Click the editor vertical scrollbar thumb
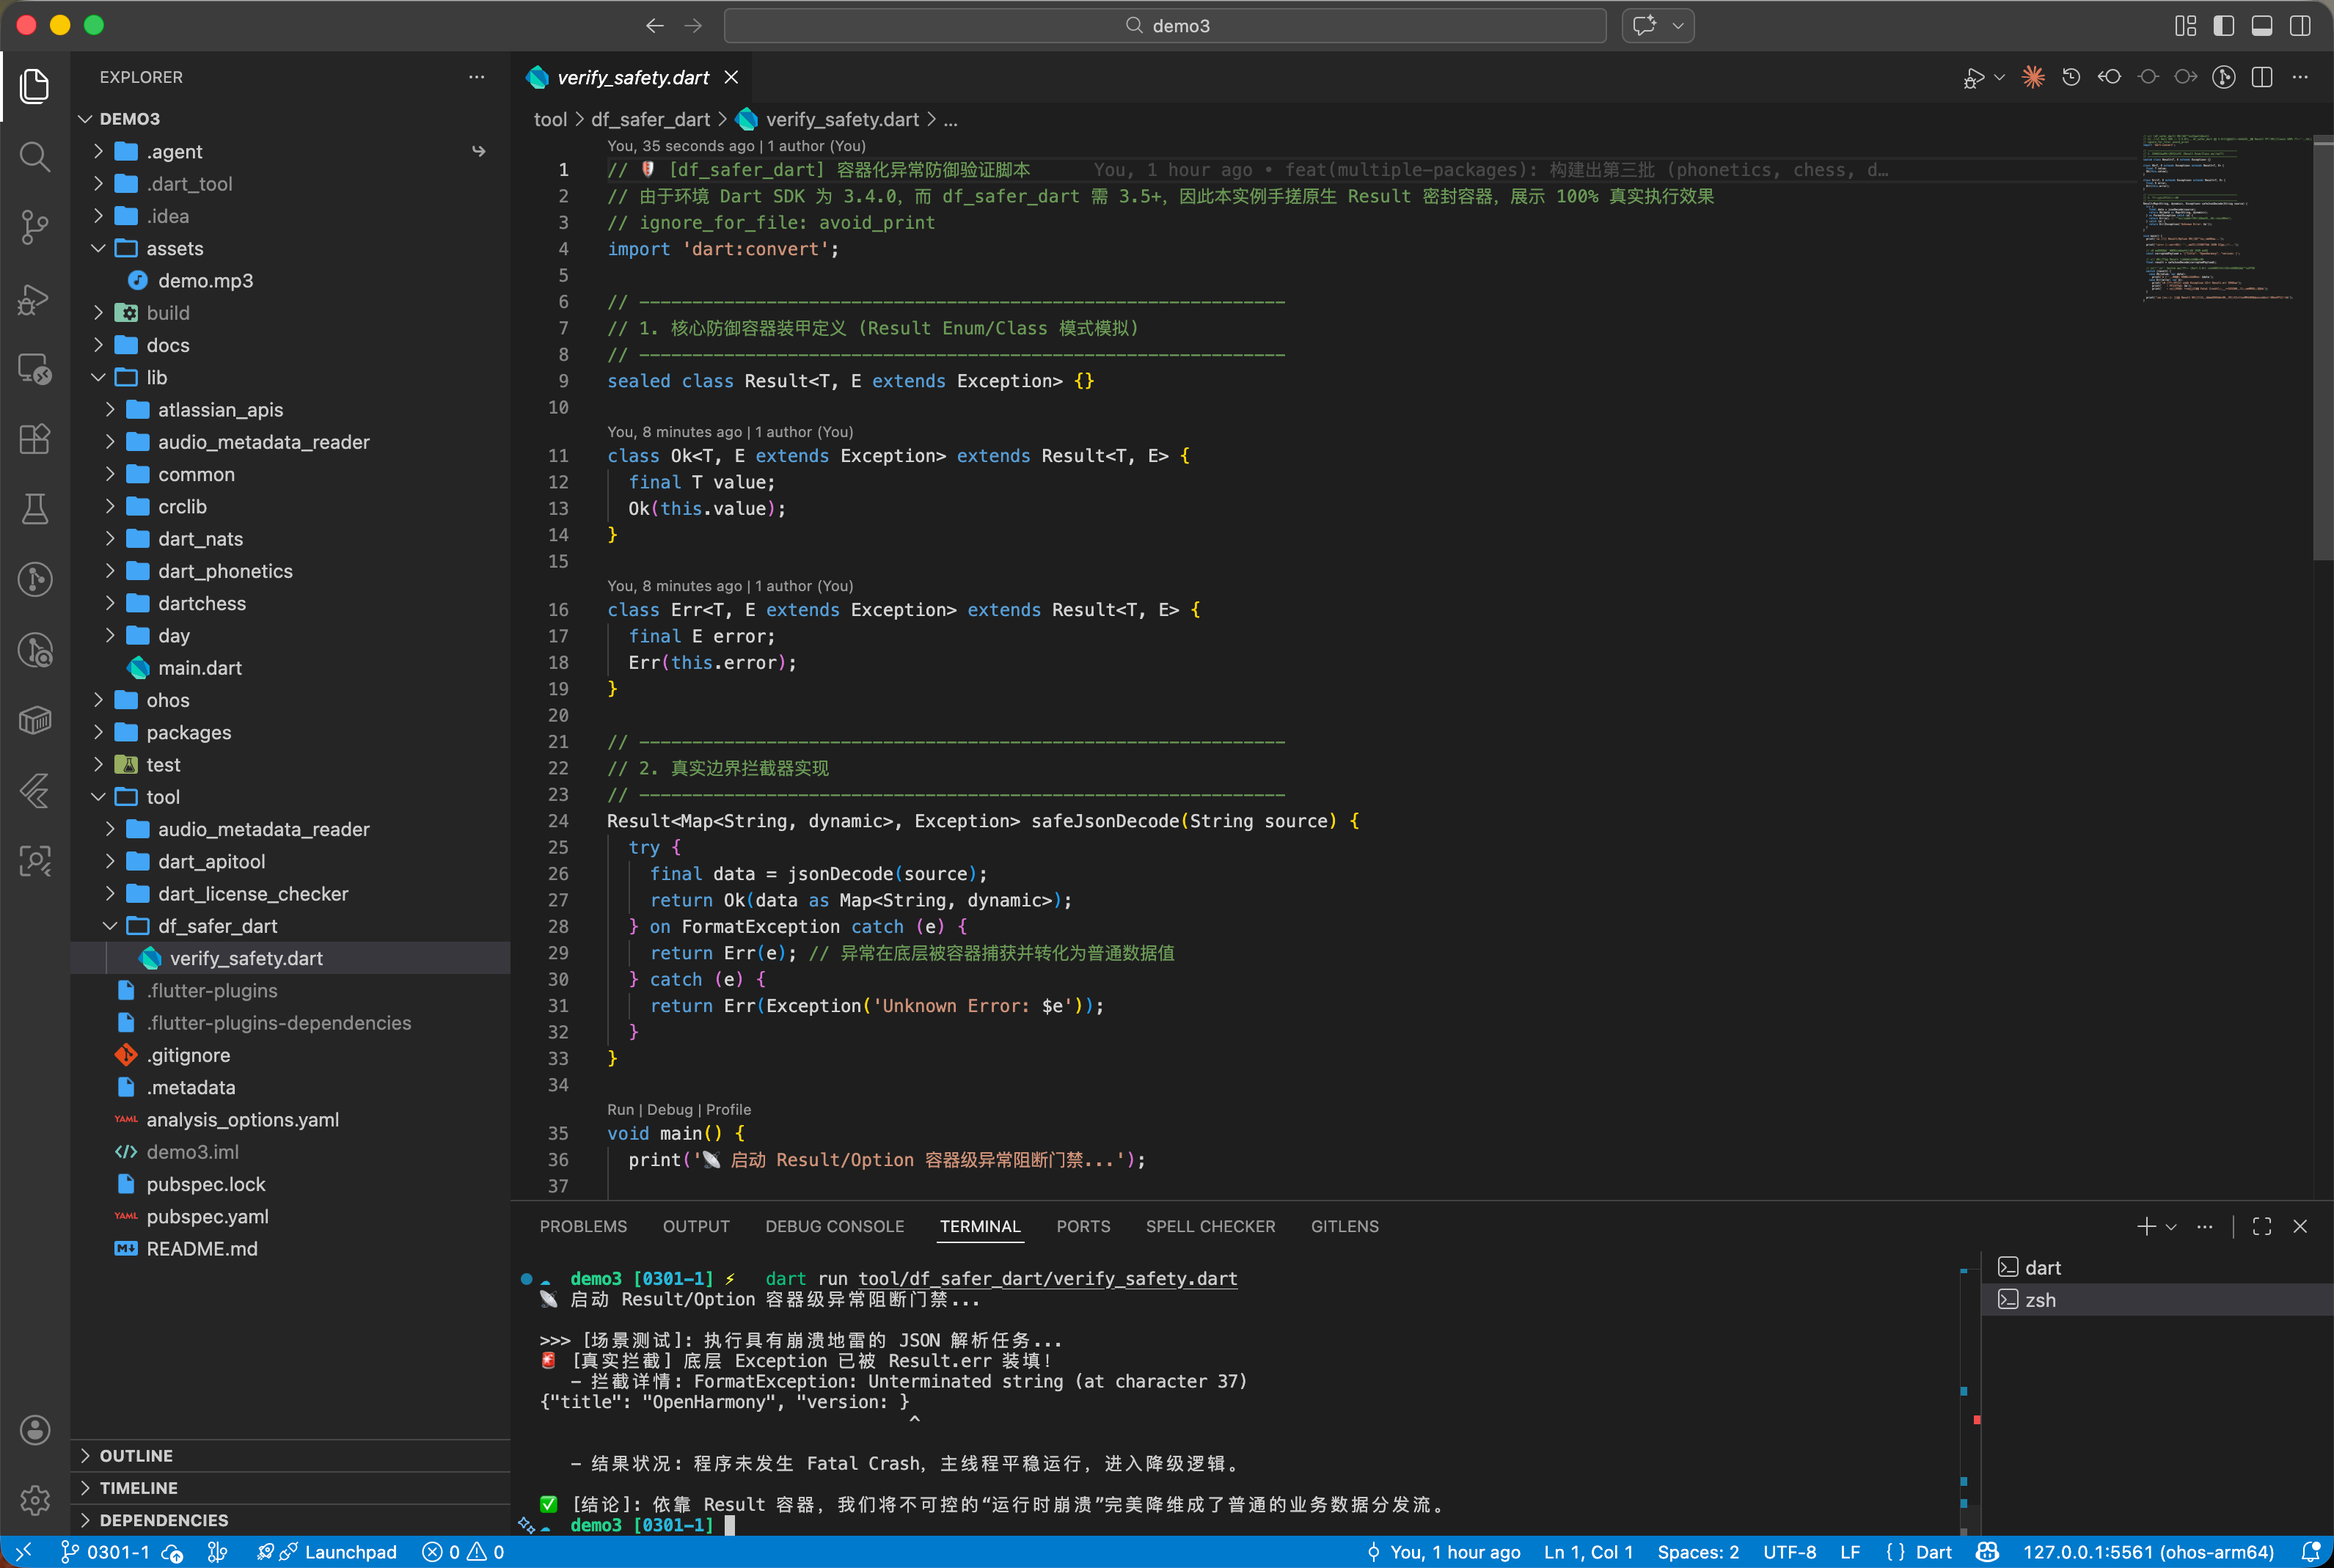This screenshot has height=1568, width=2334. 2322,350
